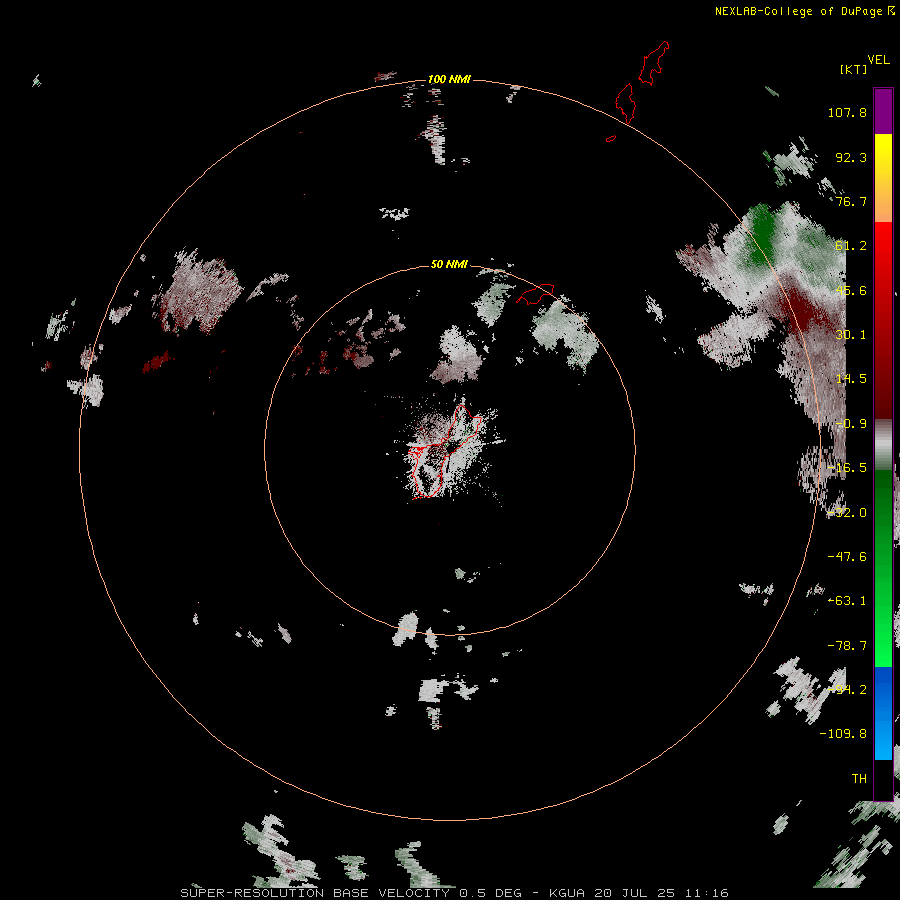The image size is (900, 900).
Task: Click the 'KGUA' station identifier in caption
Action: coord(567,893)
